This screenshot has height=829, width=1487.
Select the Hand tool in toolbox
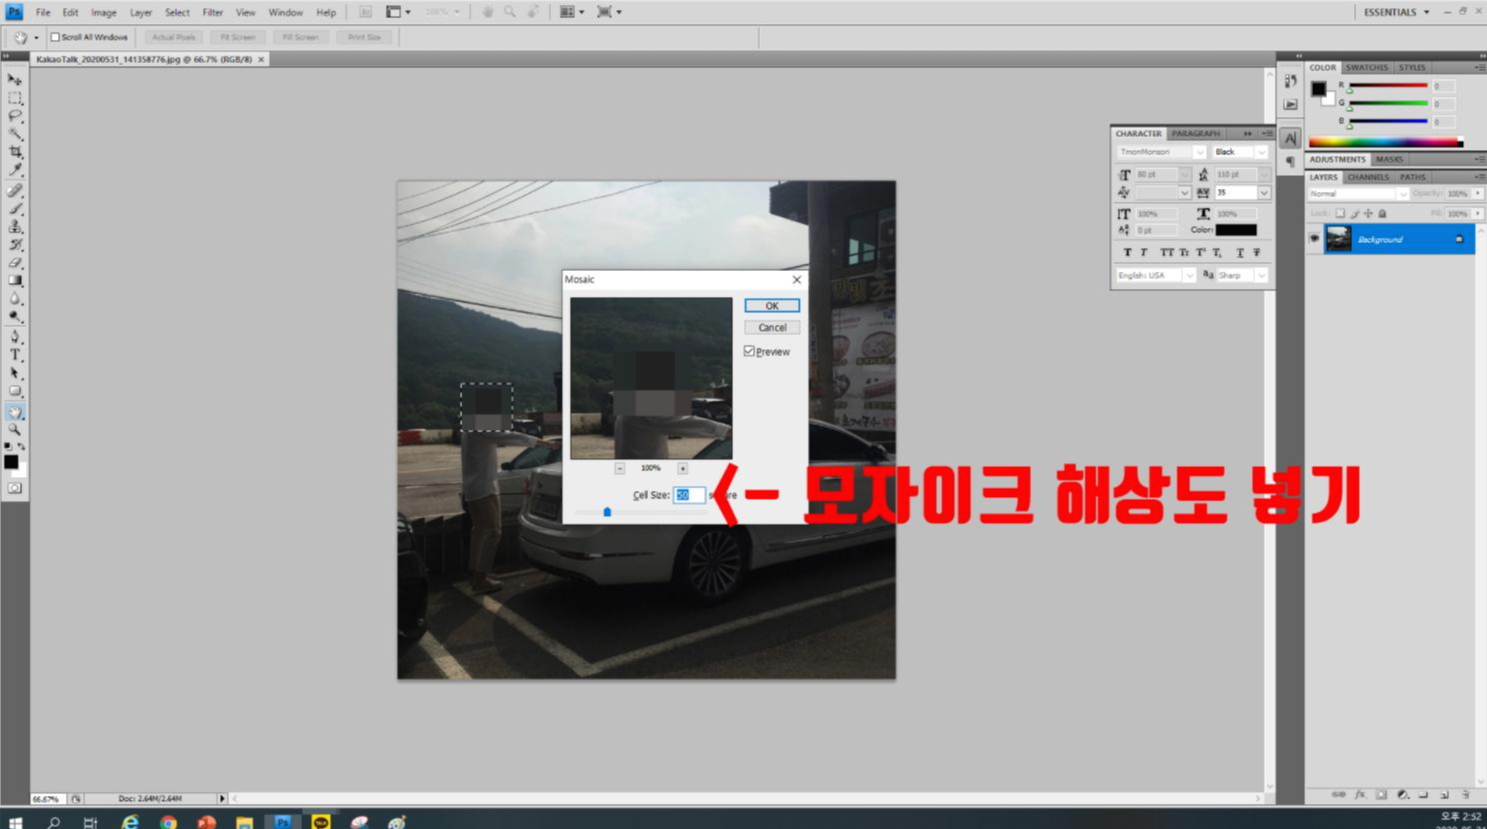point(15,411)
